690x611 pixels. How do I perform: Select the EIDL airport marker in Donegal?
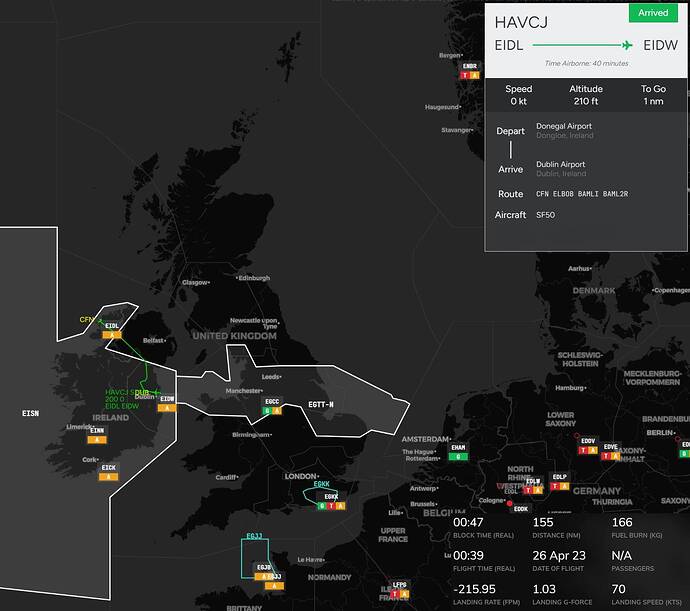tap(112, 325)
